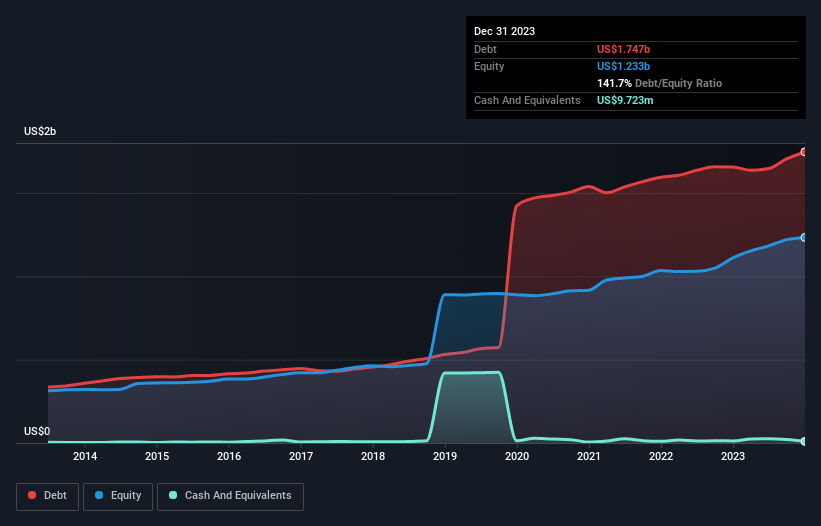Click the Equity label in tooltip
This screenshot has width=821, height=526.
(x=489, y=66)
